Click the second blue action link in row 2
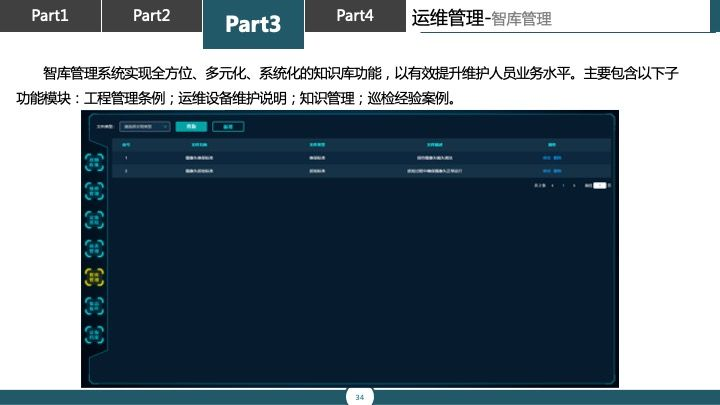The height and width of the screenshot is (405, 720). click(x=557, y=171)
